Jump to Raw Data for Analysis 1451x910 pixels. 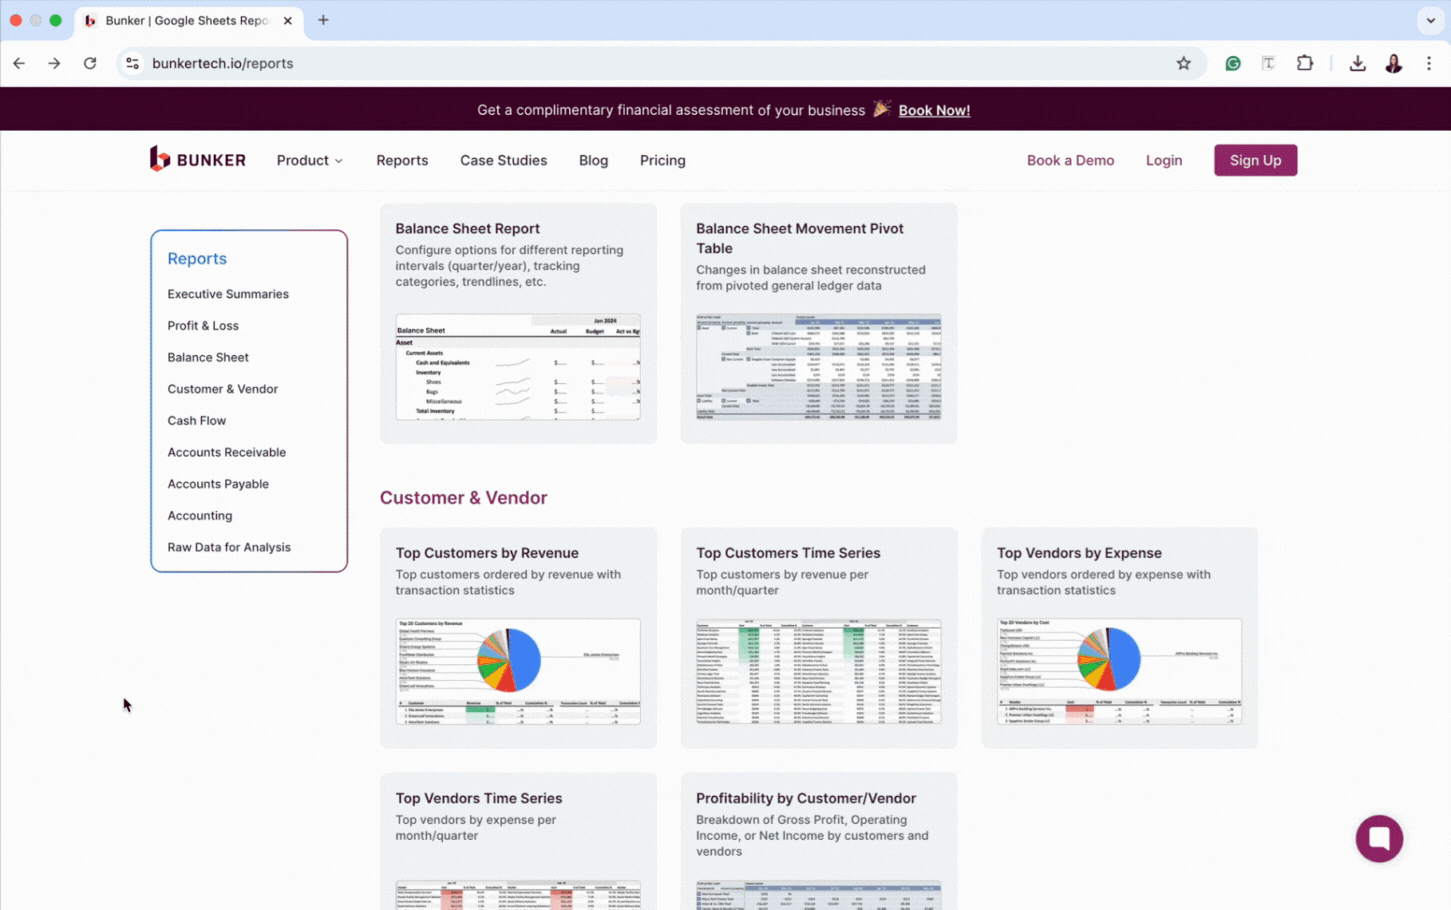click(229, 547)
